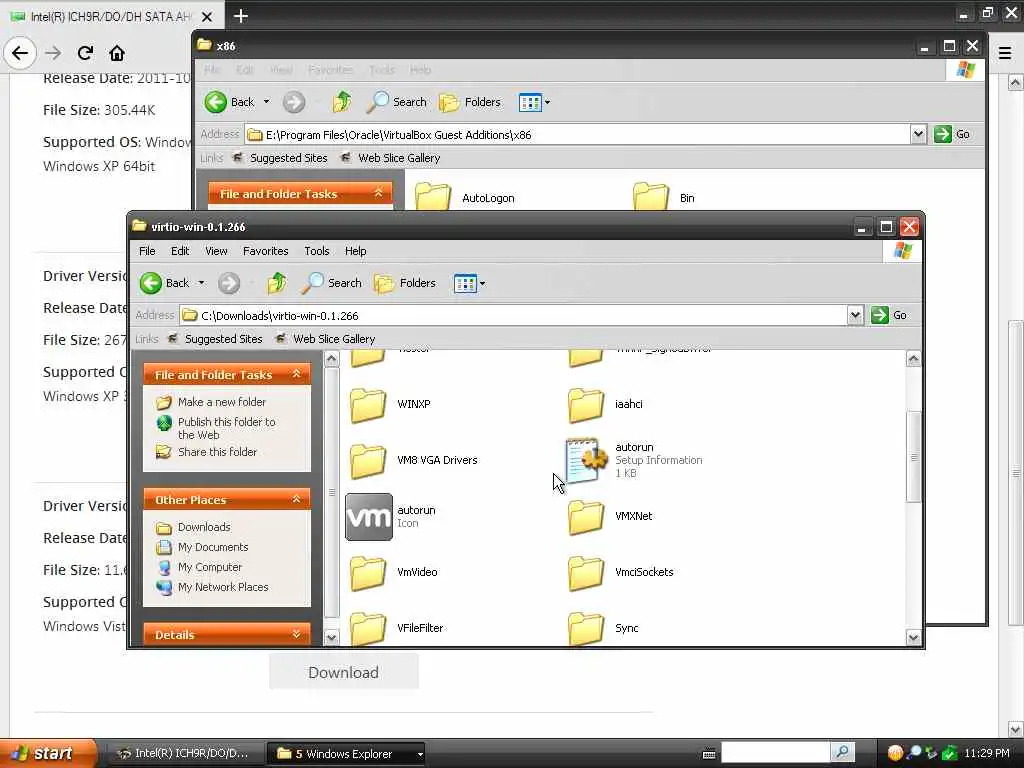Screen dimensions: 1024x768
Task: Select iaahci folder icon
Action: 585,405
